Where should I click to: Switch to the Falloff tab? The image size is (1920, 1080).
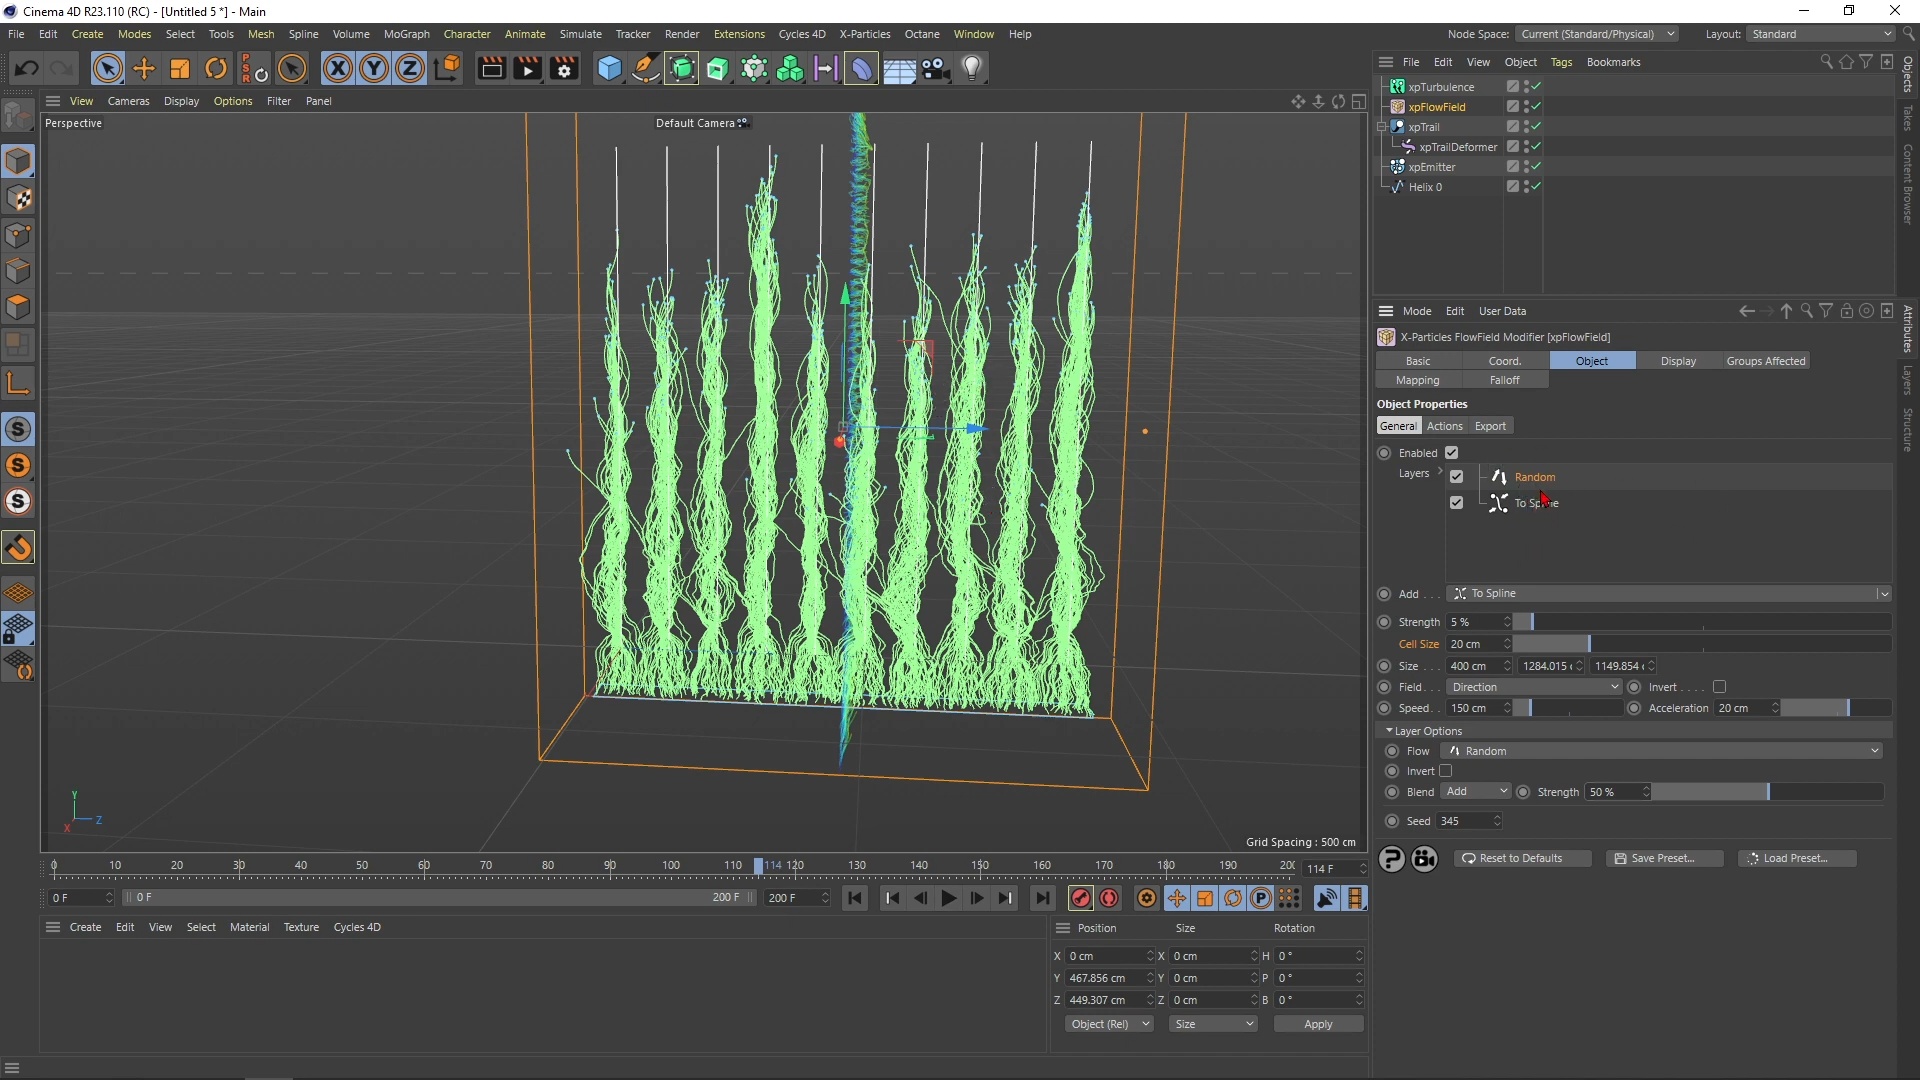click(x=1504, y=380)
